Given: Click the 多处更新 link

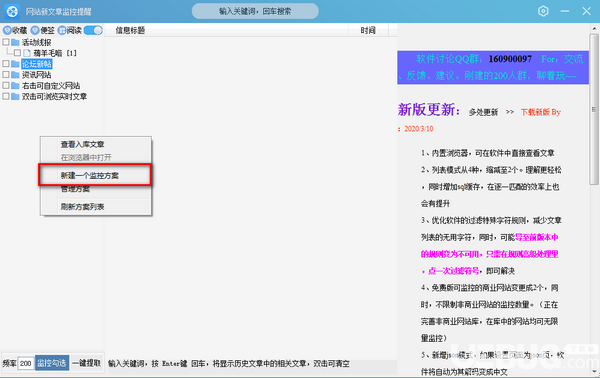Looking at the screenshot, I should [x=483, y=112].
